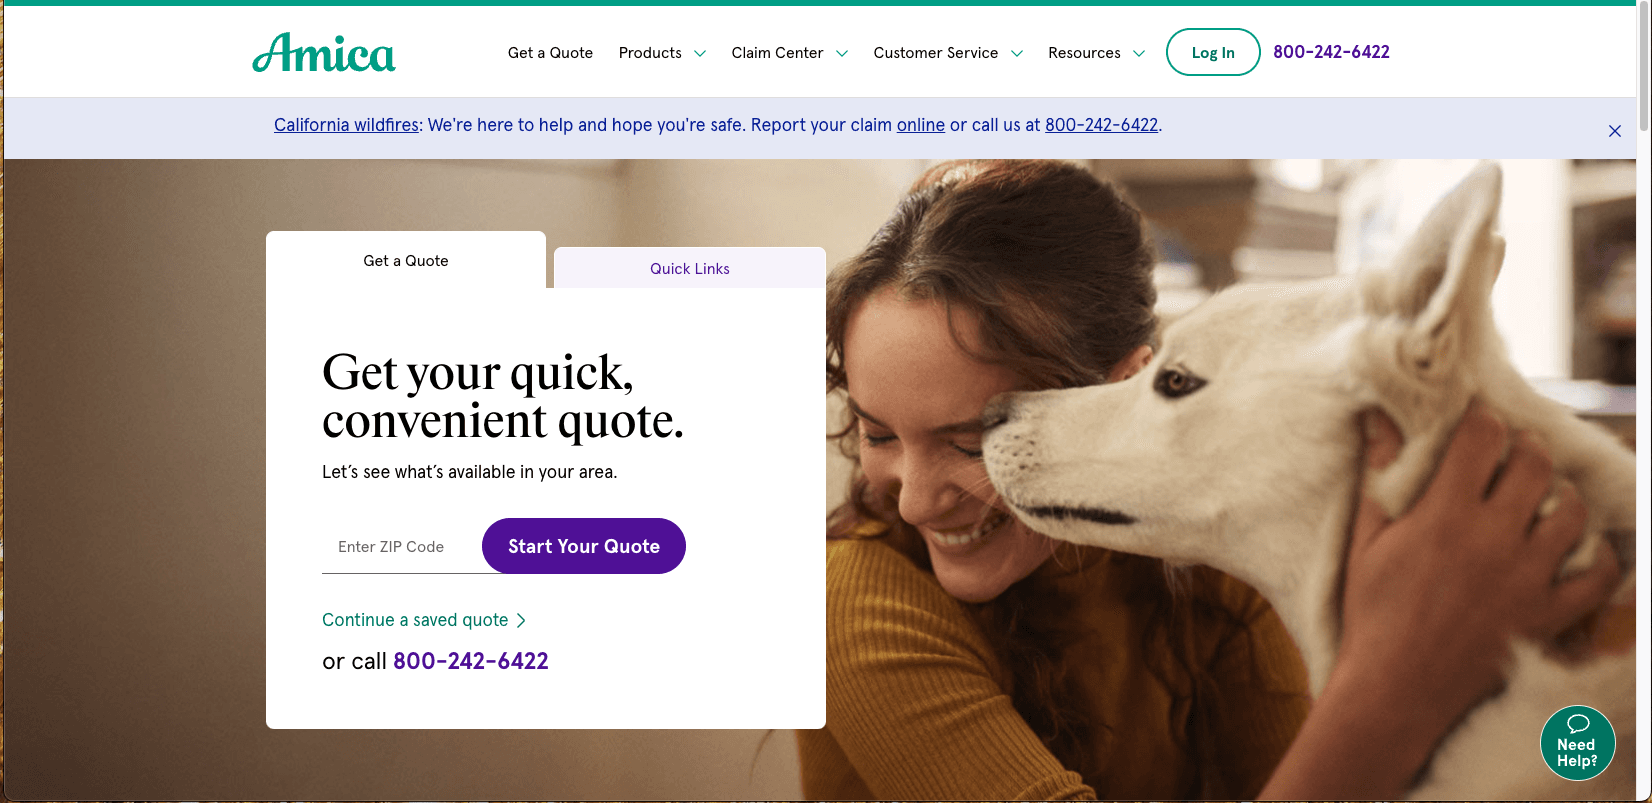Image resolution: width=1652 pixels, height=803 pixels.
Task: Expand the Products dropdown chevron
Action: pyautogui.click(x=700, y=54)
